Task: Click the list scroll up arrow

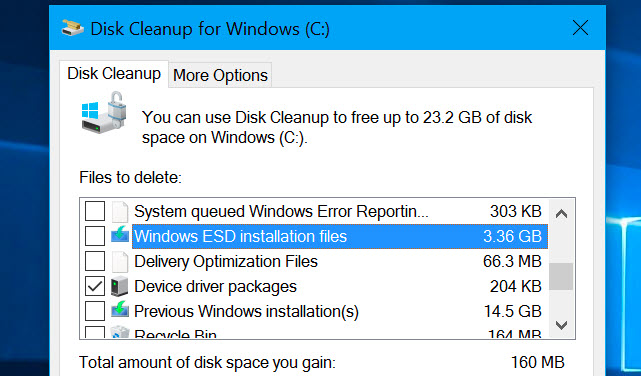Action: point(561,213)
